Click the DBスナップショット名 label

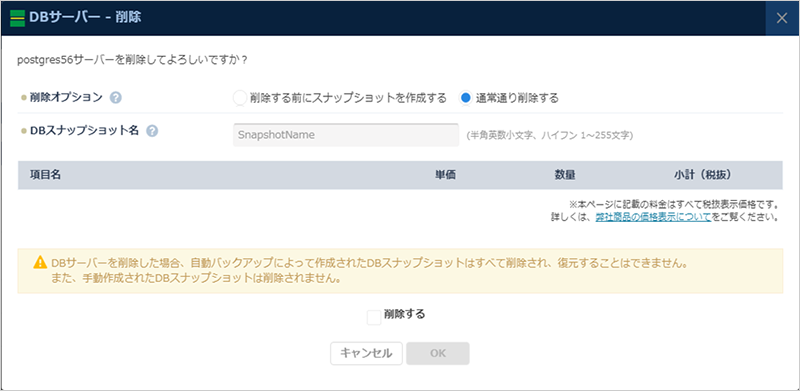84,131
